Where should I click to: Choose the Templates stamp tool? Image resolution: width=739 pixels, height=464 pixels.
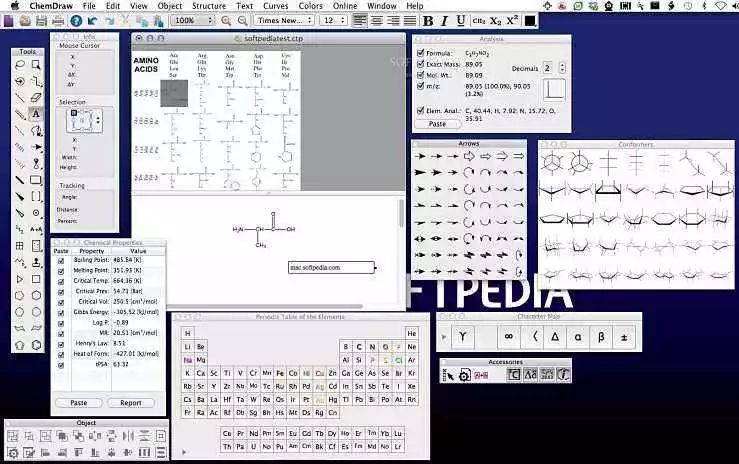coord(36,262)
